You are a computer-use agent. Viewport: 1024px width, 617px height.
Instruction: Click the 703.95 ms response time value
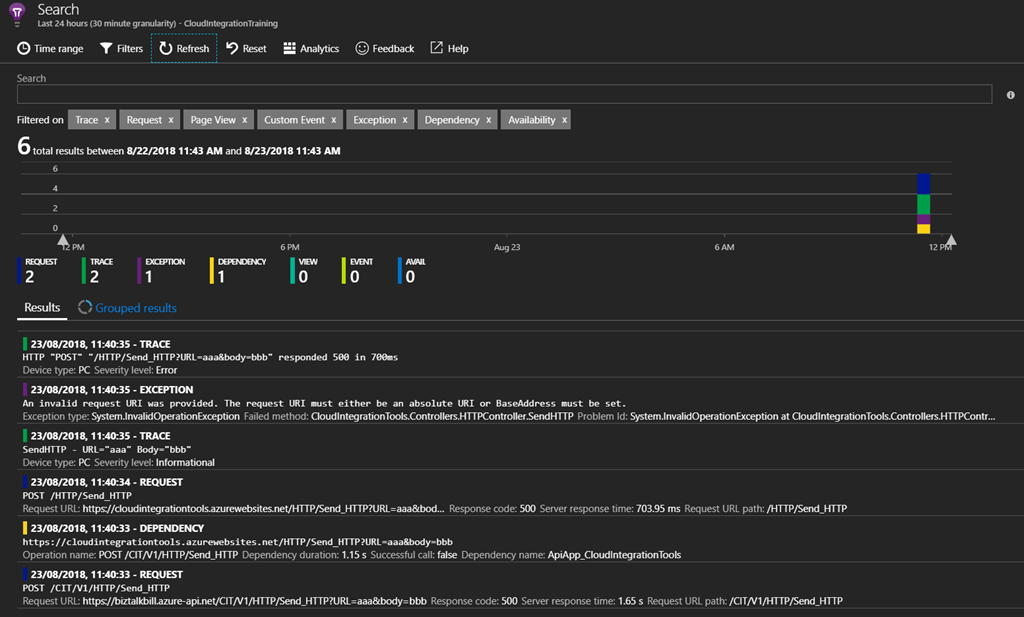[658, 509]
